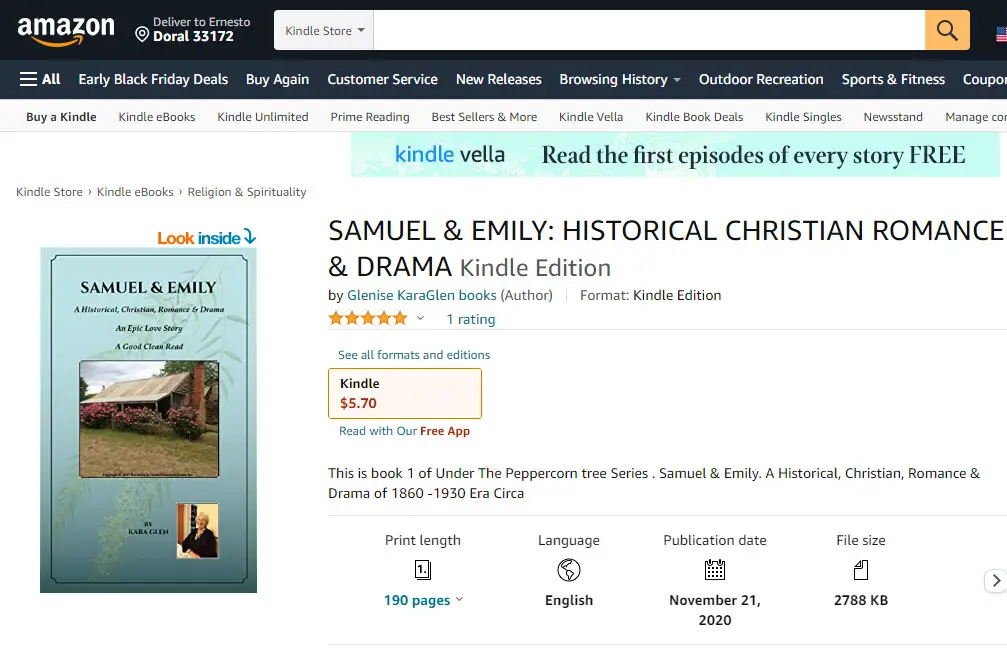Expand the Browsing History dropdown
Image resolution: width=1007 pixels, height=655 pixels.
click(619, 79)
